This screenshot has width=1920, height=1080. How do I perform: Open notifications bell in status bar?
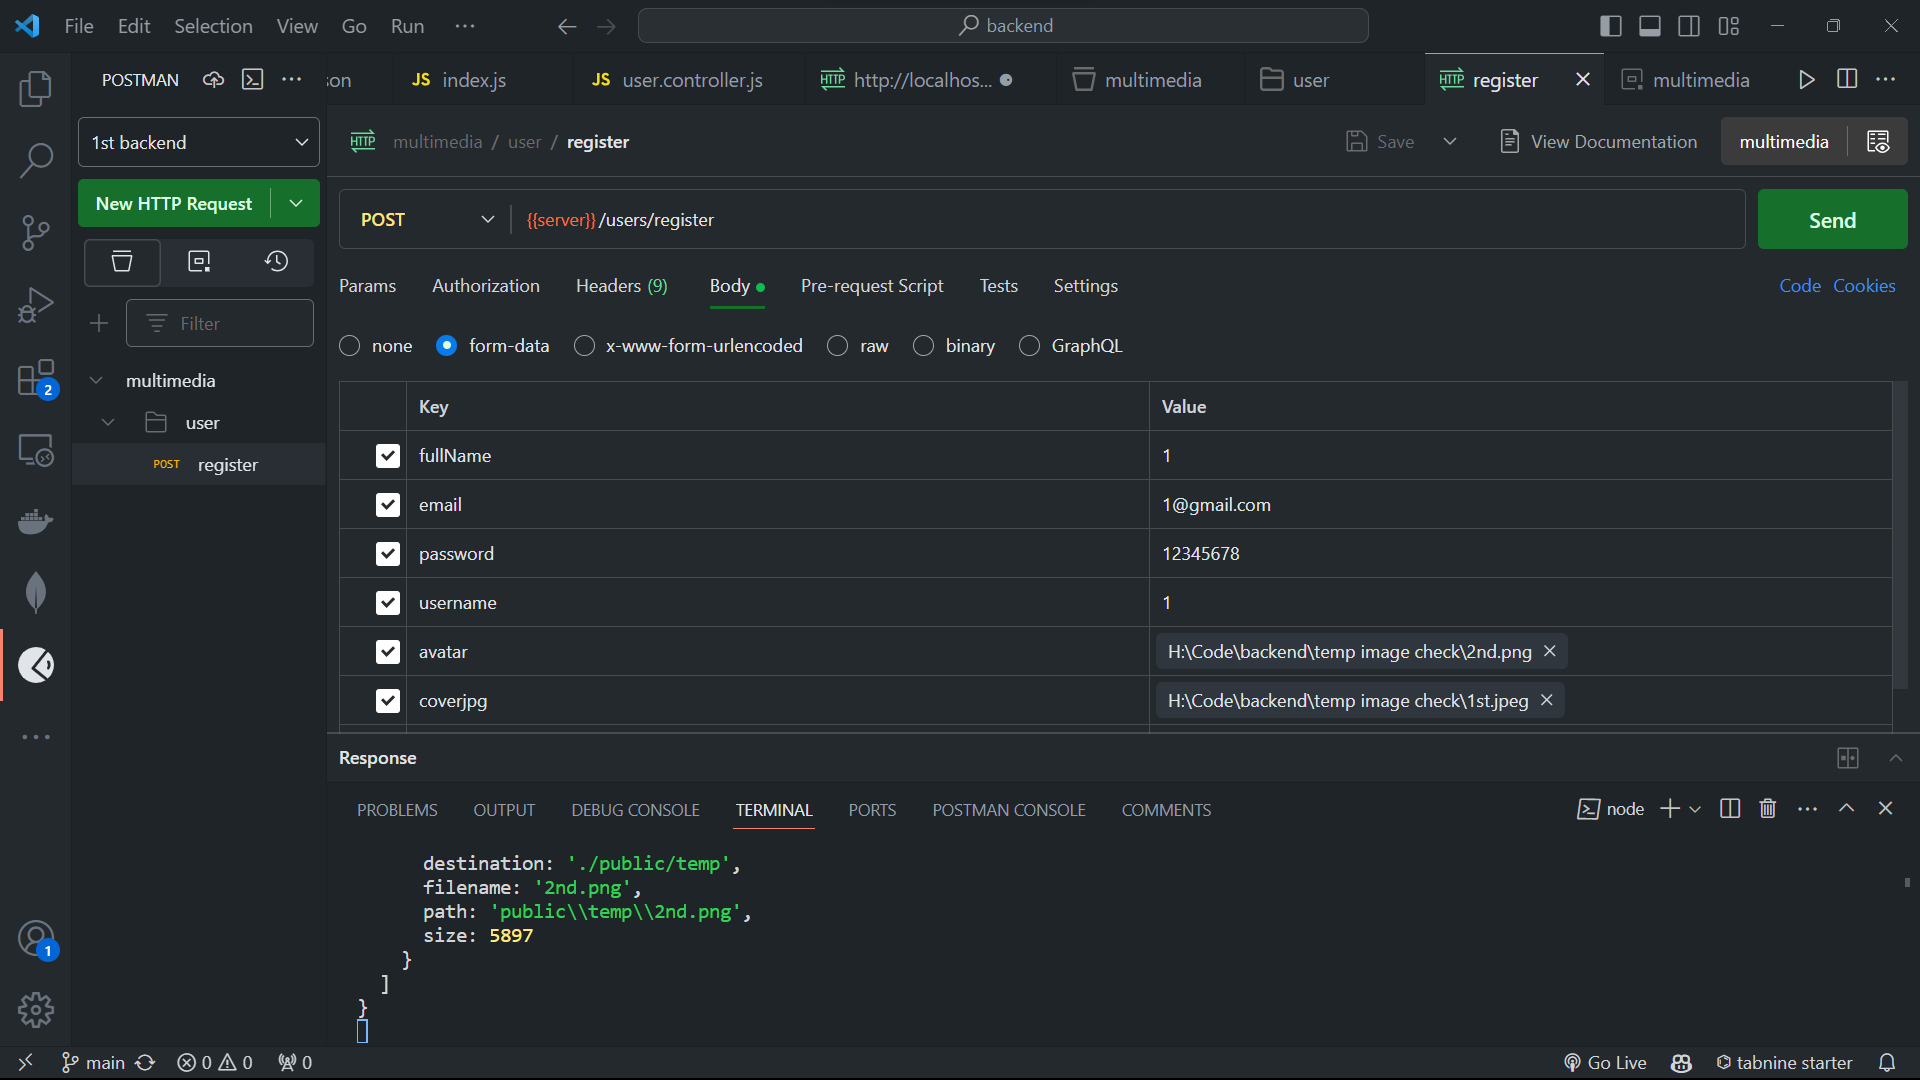(x=1887, y=1062)
